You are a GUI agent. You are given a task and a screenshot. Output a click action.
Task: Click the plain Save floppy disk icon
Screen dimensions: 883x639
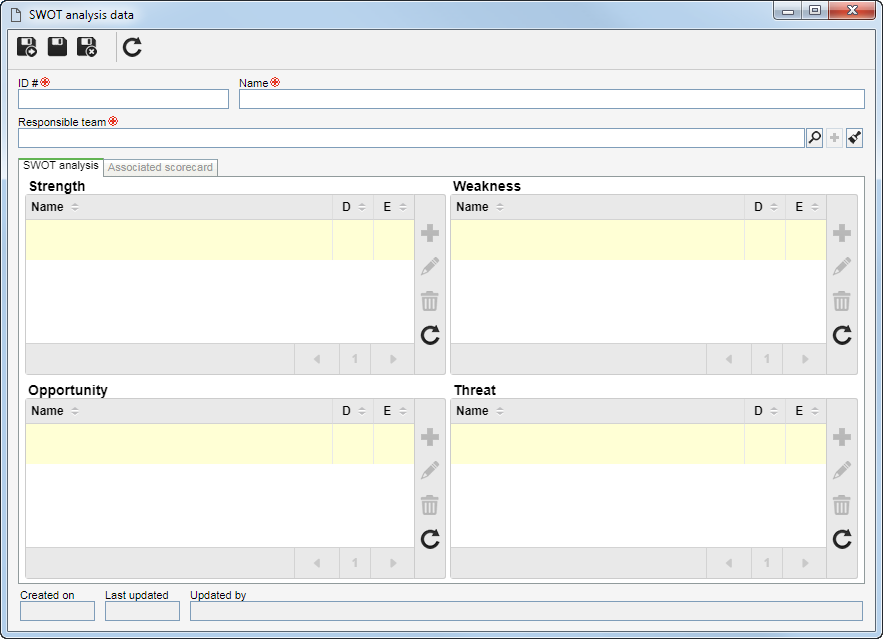pyautogui.click(x=57, y=47)
